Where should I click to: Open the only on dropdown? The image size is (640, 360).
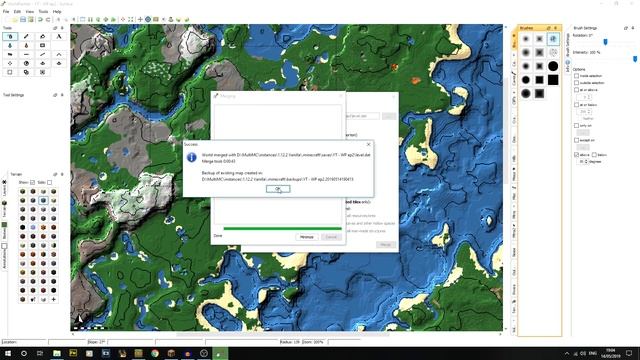click(583, 132)
